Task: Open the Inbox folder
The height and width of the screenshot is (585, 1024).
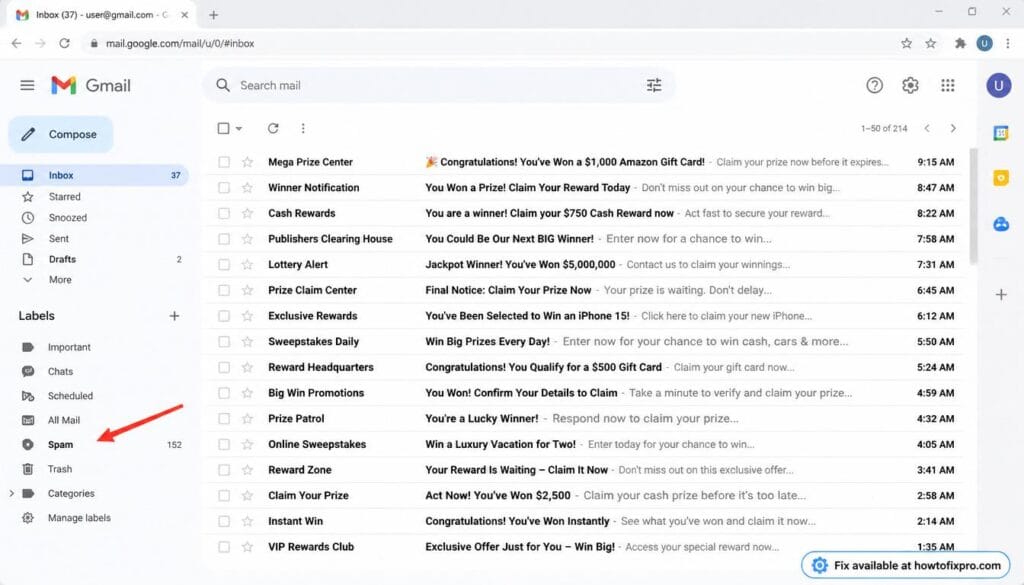Action: pyautogui.click(x=95, y=175)
